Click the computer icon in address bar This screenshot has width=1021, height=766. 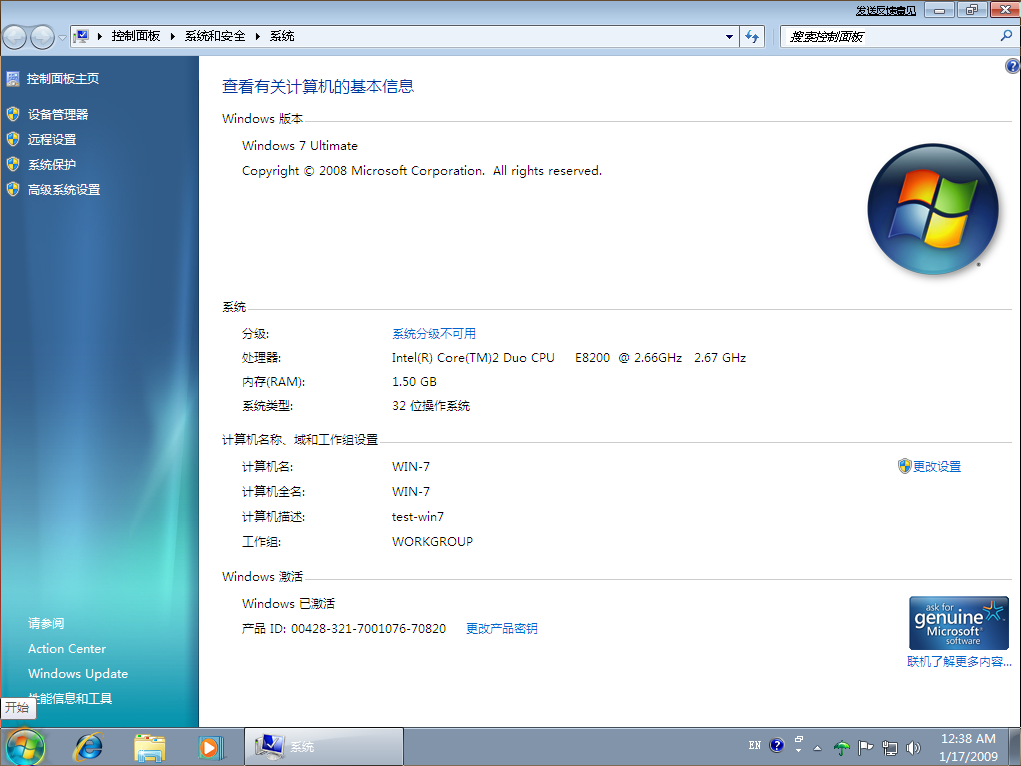(81, 36)
